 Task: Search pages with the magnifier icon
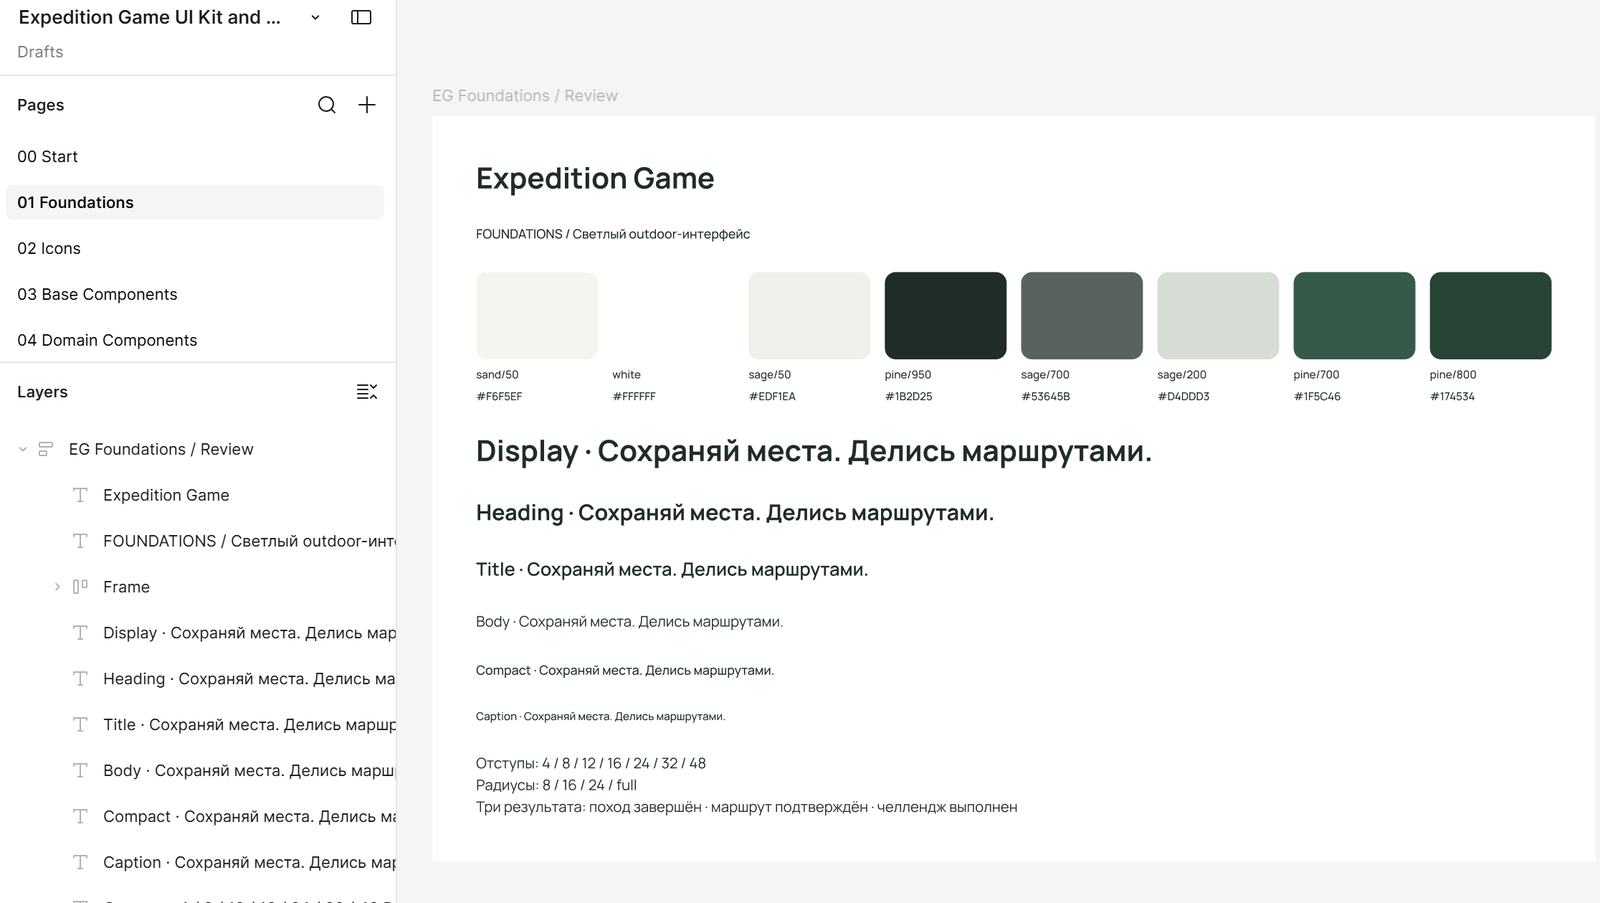(x=327, y=105)
